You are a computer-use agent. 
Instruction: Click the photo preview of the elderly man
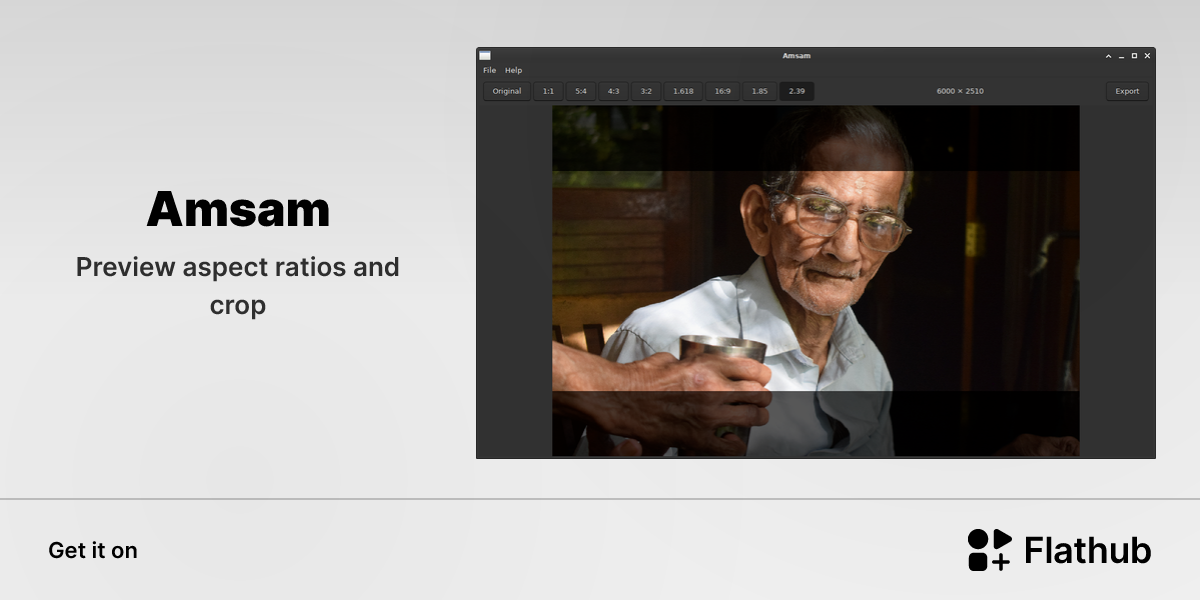(816, 281)
